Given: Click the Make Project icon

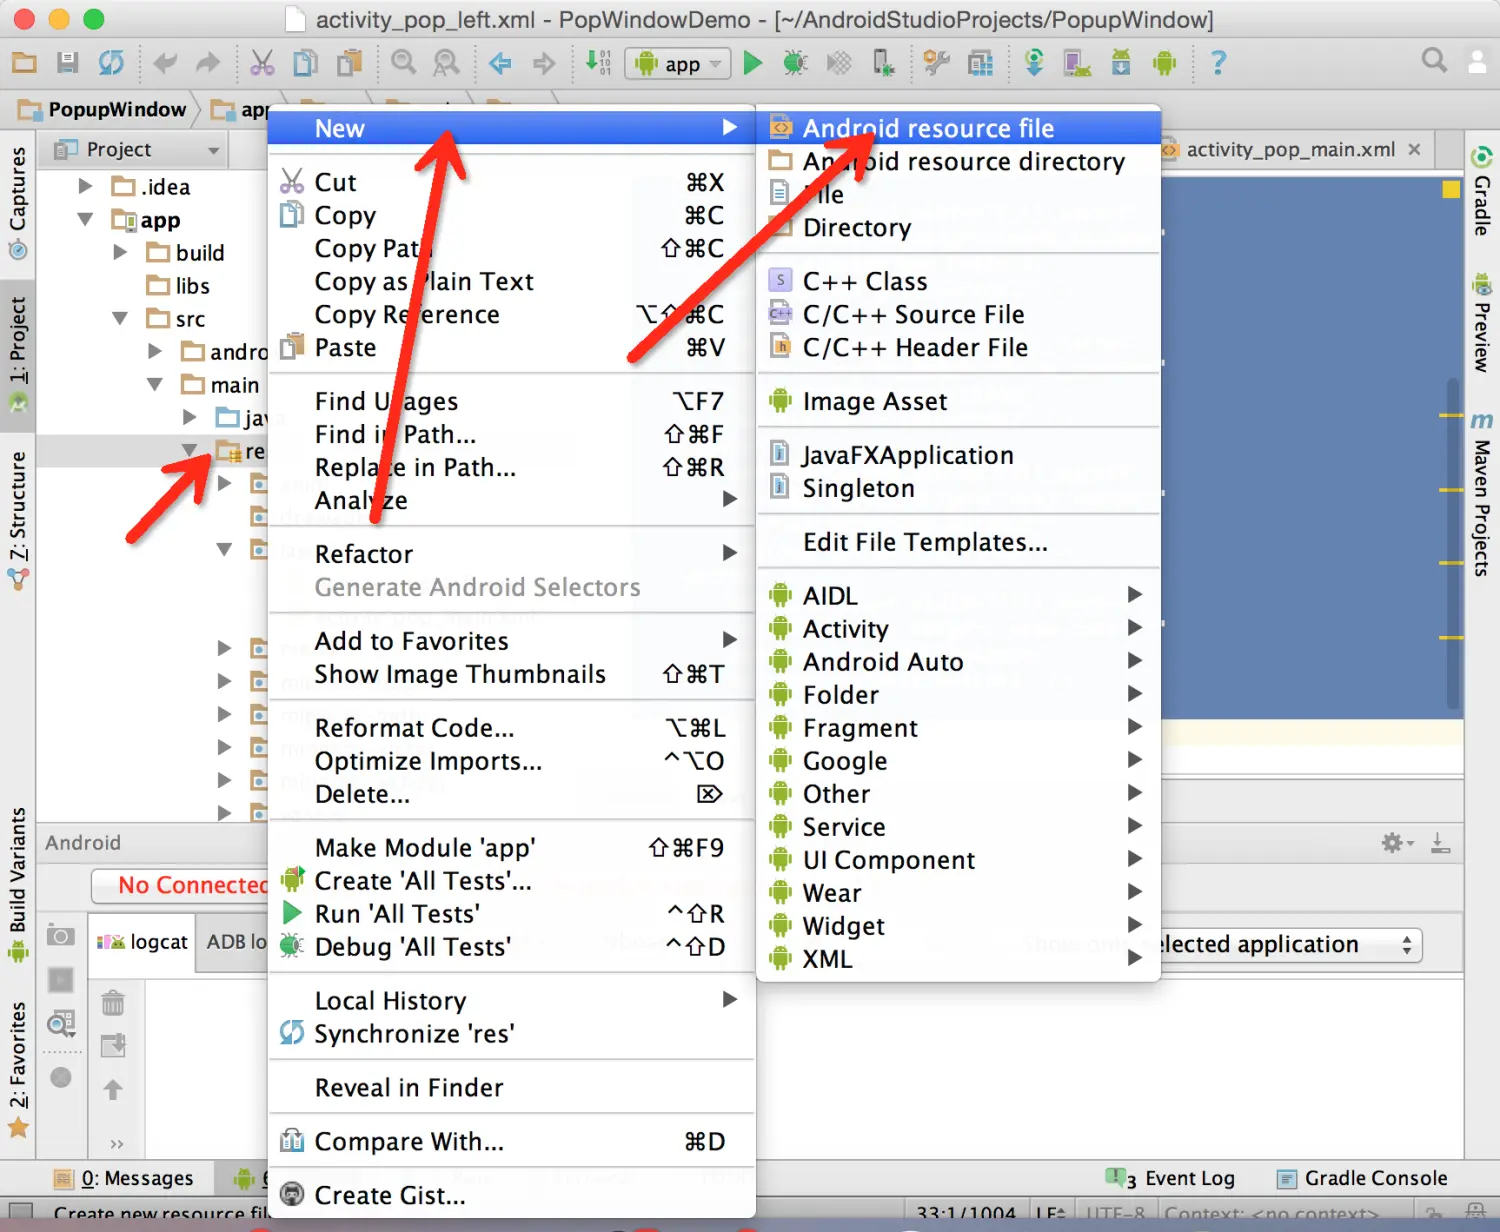Looking at the screenshot, I should click(598, 63).
